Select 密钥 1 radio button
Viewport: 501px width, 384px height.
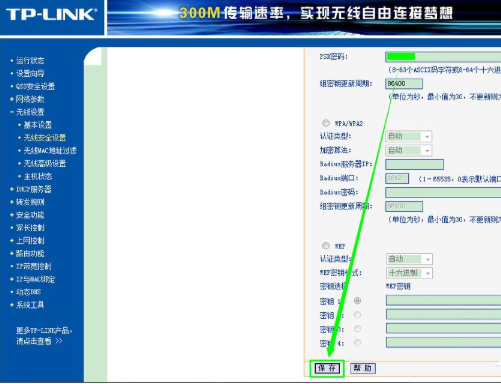pos(357,301)
